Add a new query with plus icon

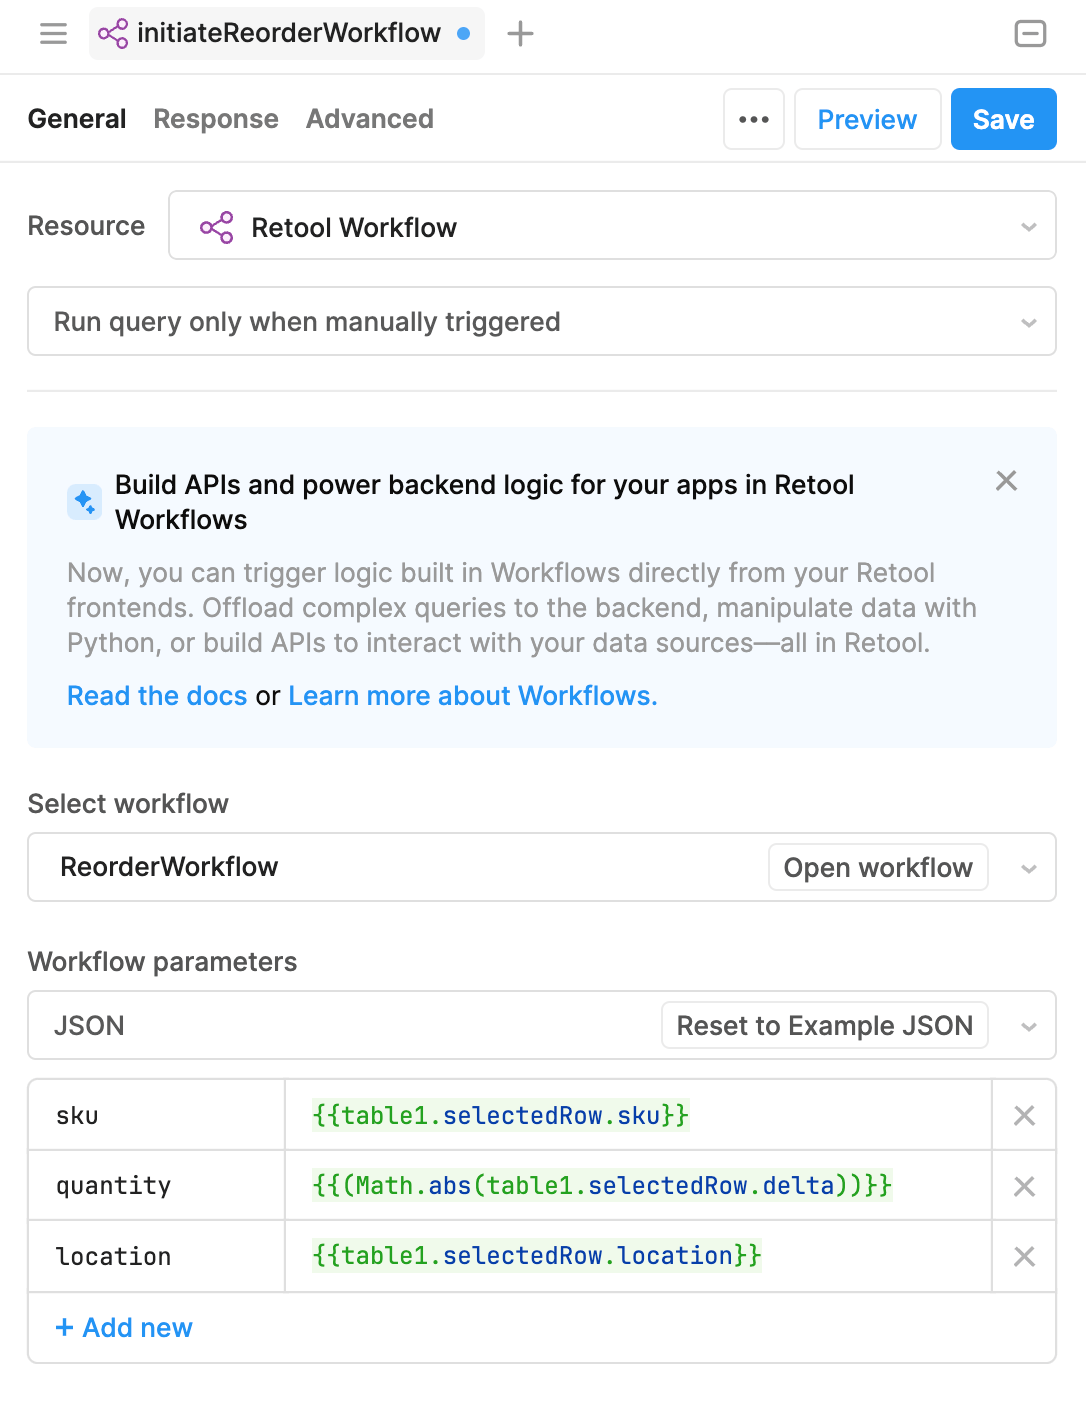[520, 34]
